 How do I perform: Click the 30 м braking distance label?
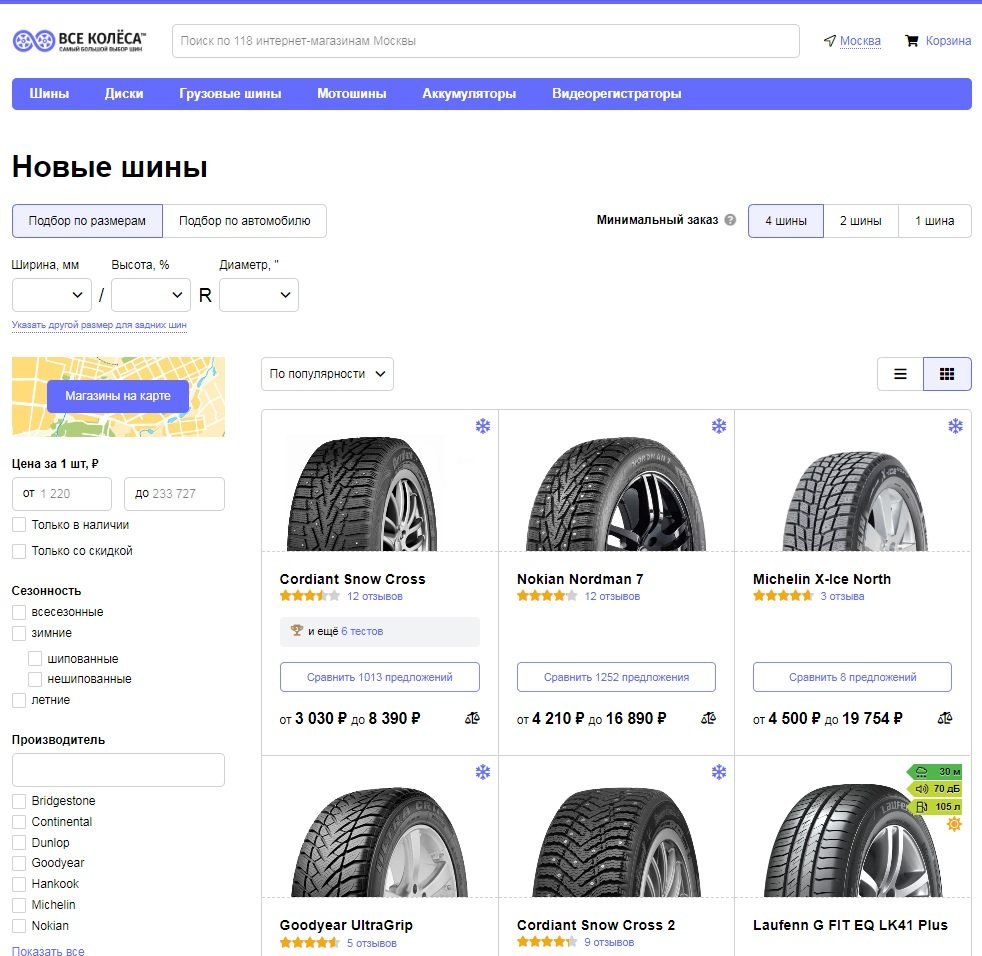coord(935,772)
